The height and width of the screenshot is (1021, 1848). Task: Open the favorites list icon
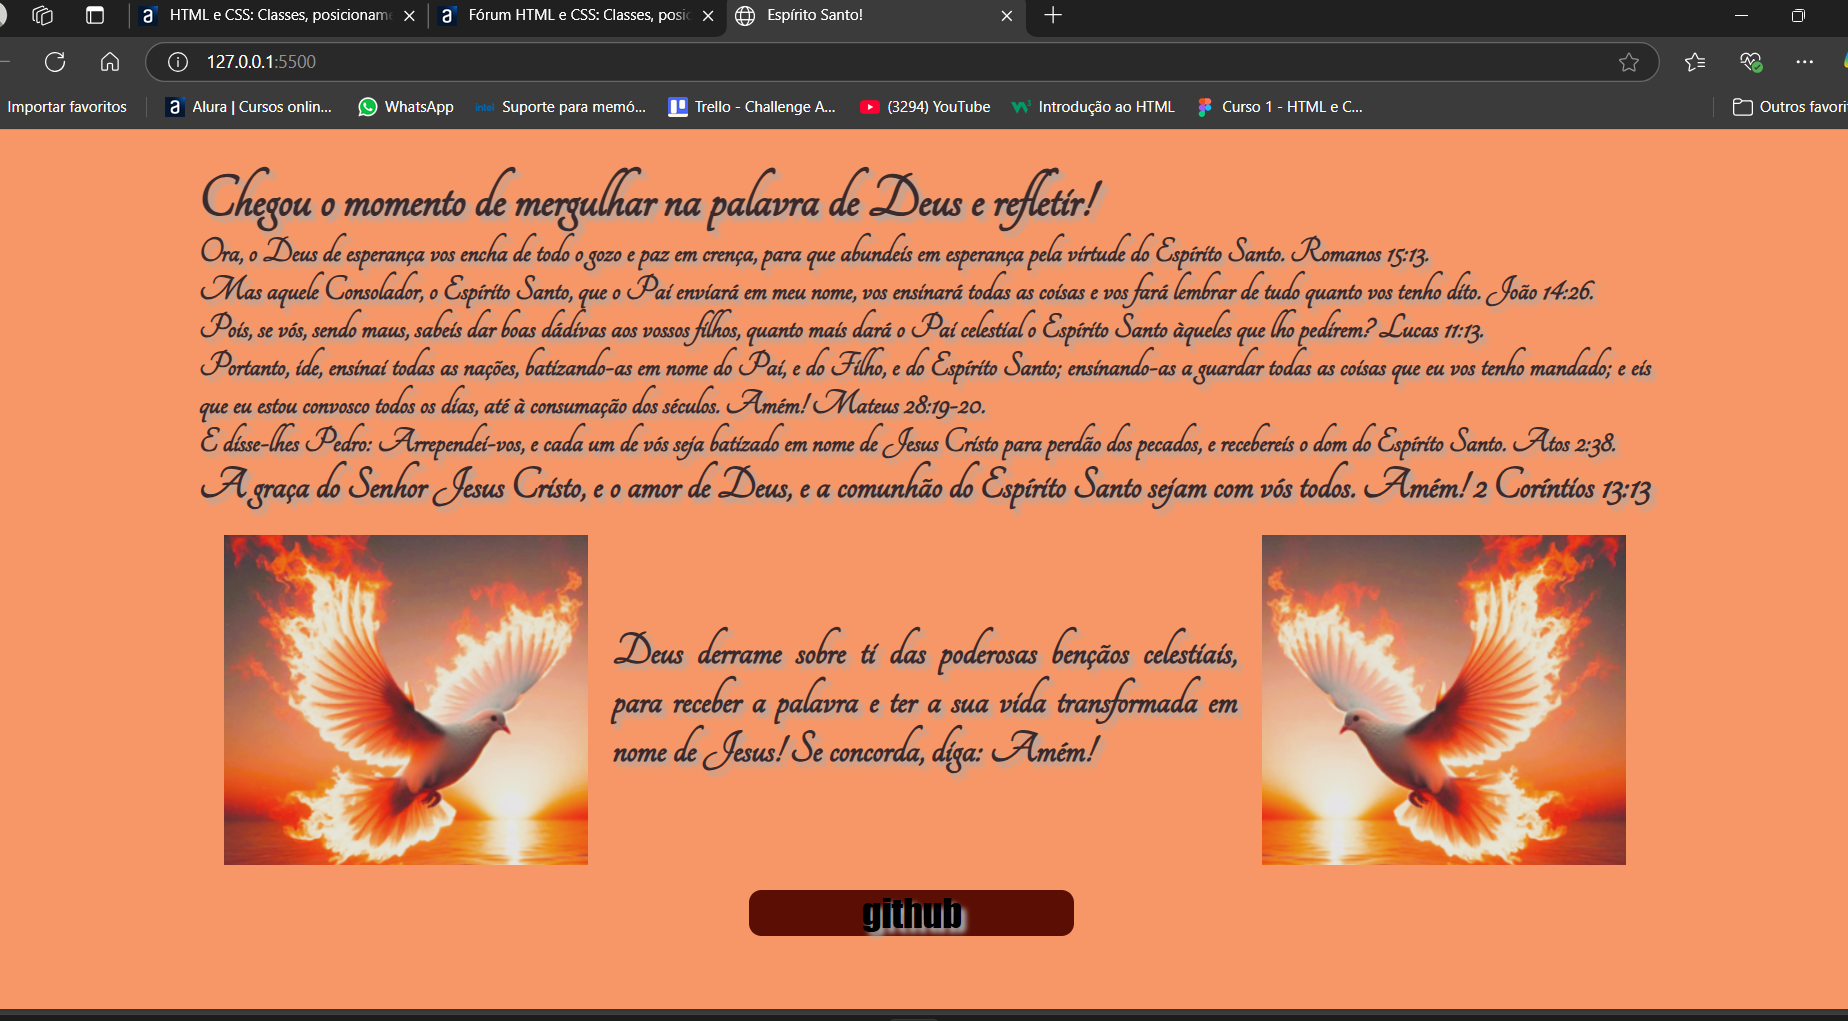[x=1695, y=62]
